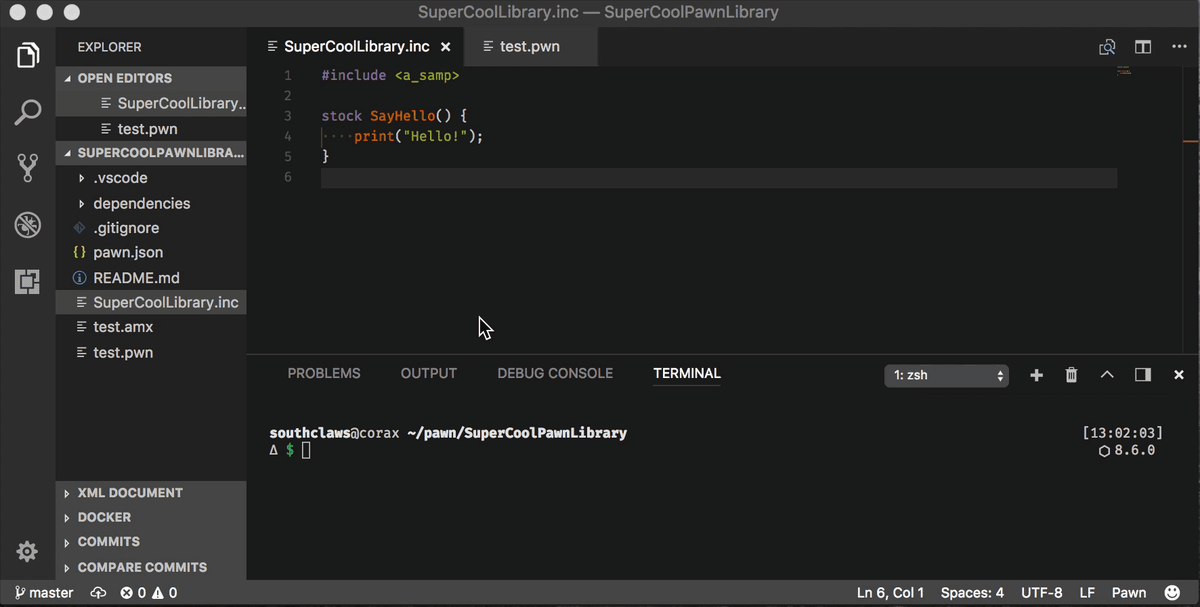
Task: Click the feedback smiley icon
Action: 1172,593
